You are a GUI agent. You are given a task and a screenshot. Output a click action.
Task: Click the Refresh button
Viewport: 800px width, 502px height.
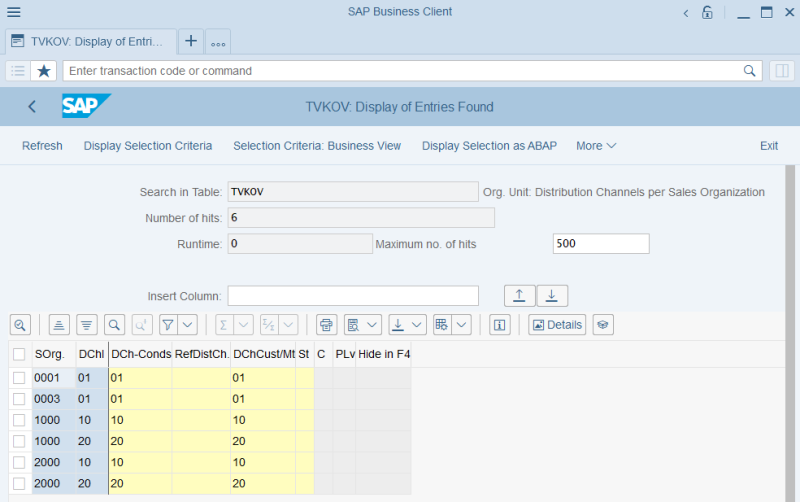coord(42,146)
